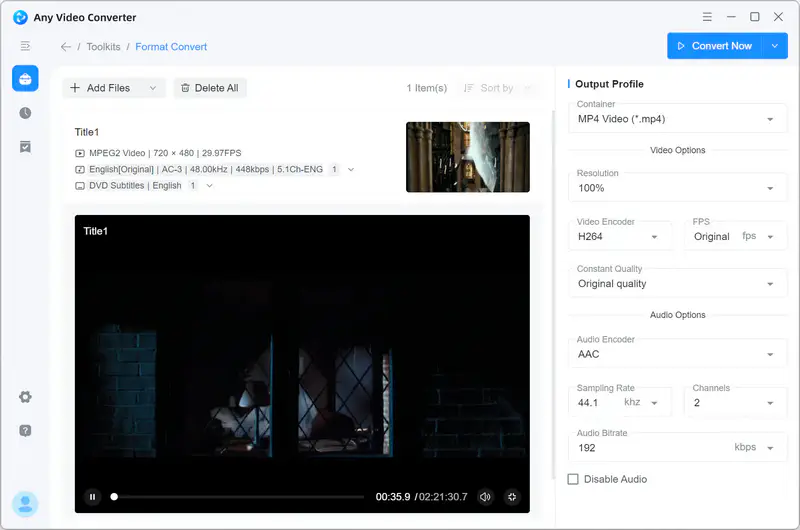Viewport: 800px width, 530px height.
Task: Open the Sort by menu
Action: [497, 88]
